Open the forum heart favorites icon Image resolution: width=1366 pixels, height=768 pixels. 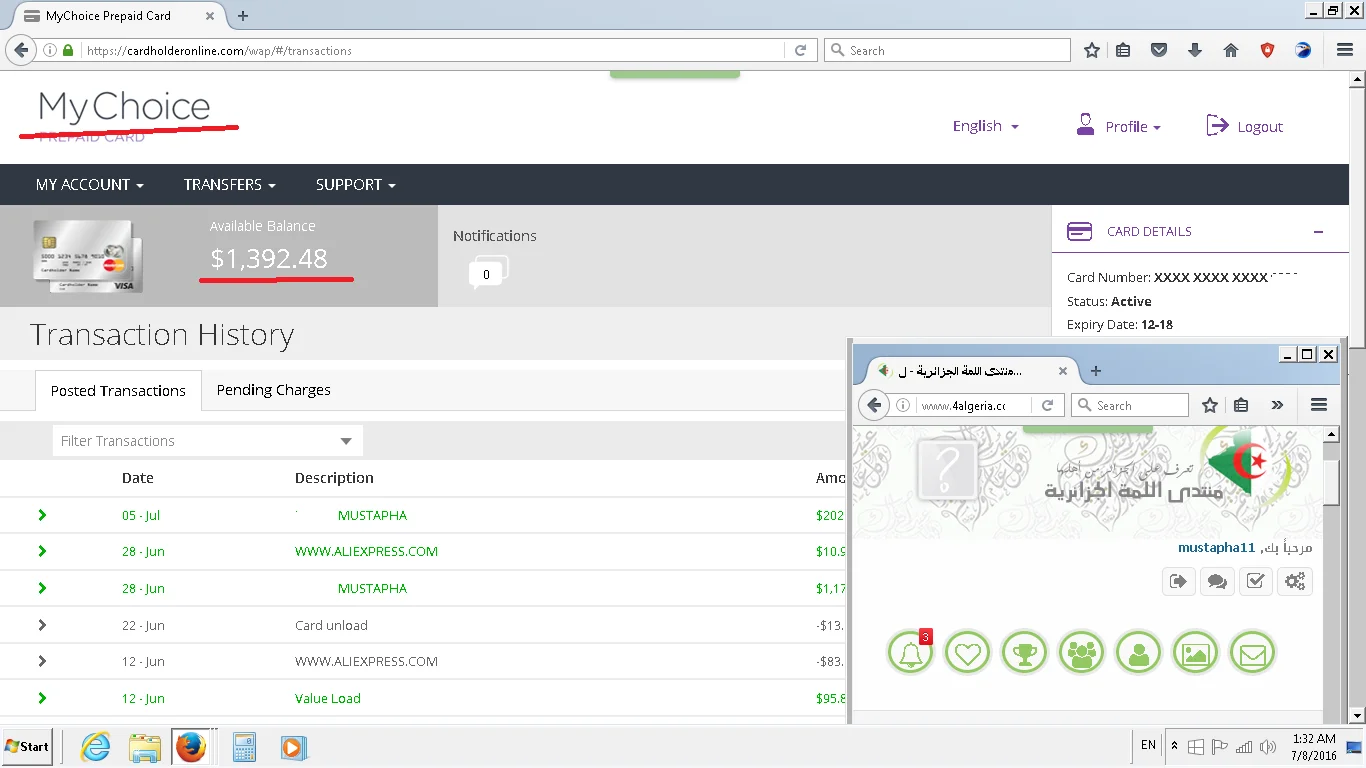point(967,653)
